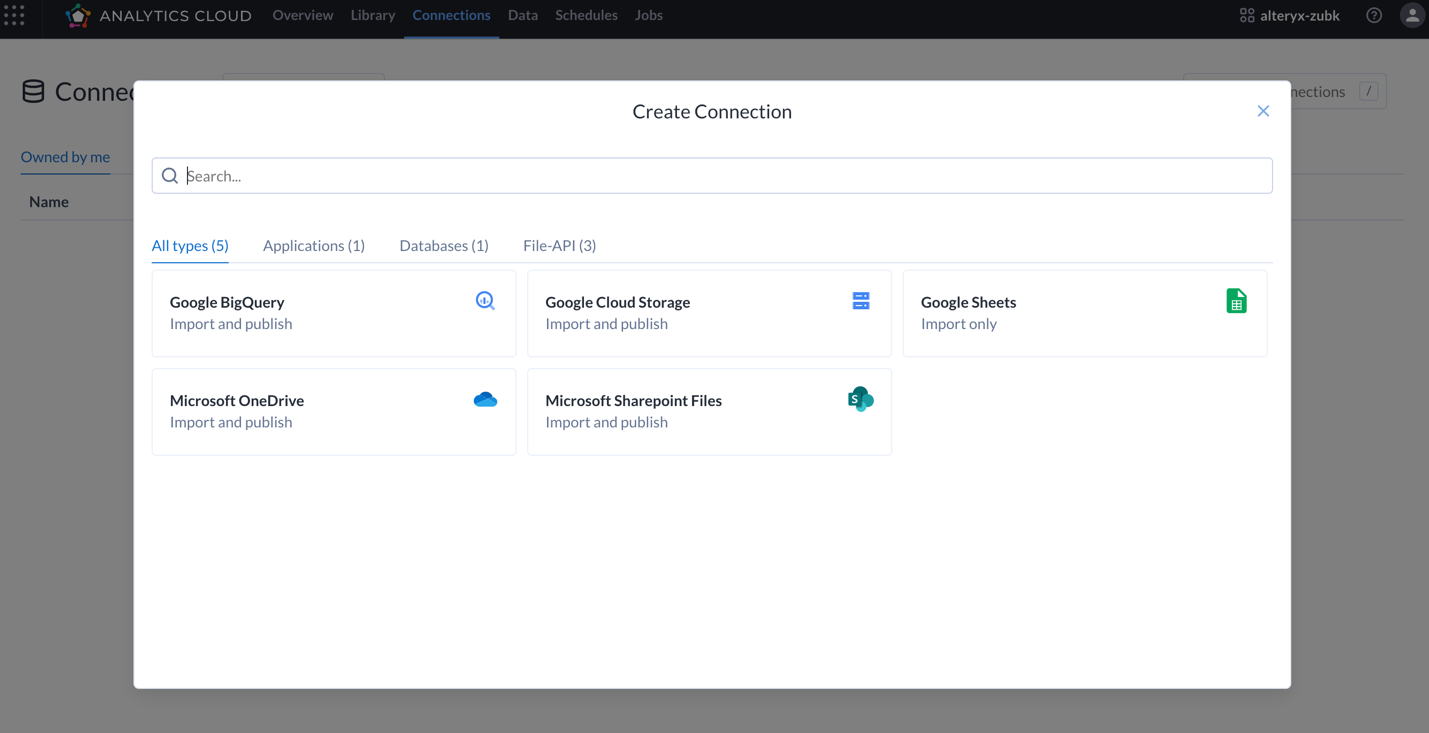Click the Alteryx logo in the top bar
The image size is (1429, 733).
(78, 15)
